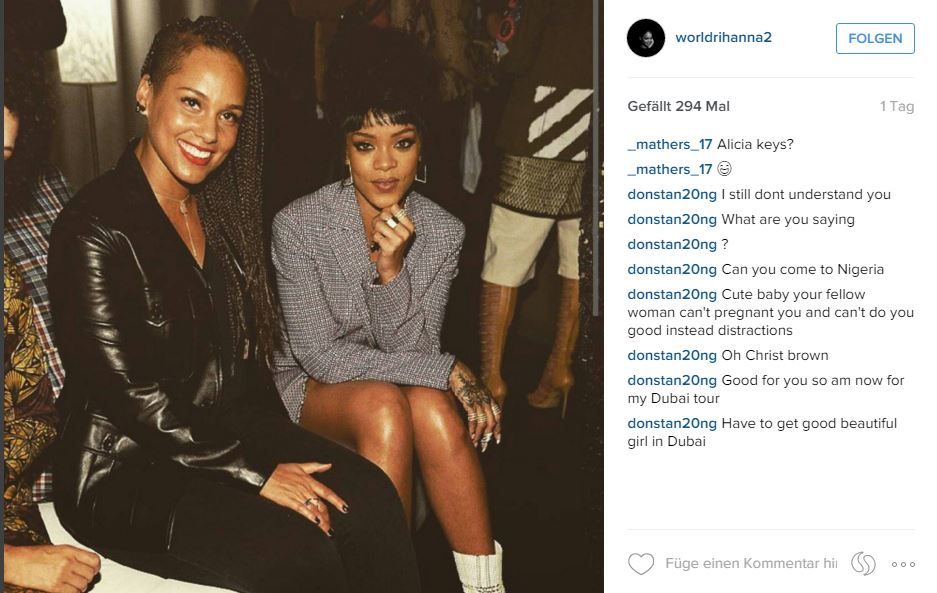Click donstan20ng beside the lone question mark comment

pos(672,244)
